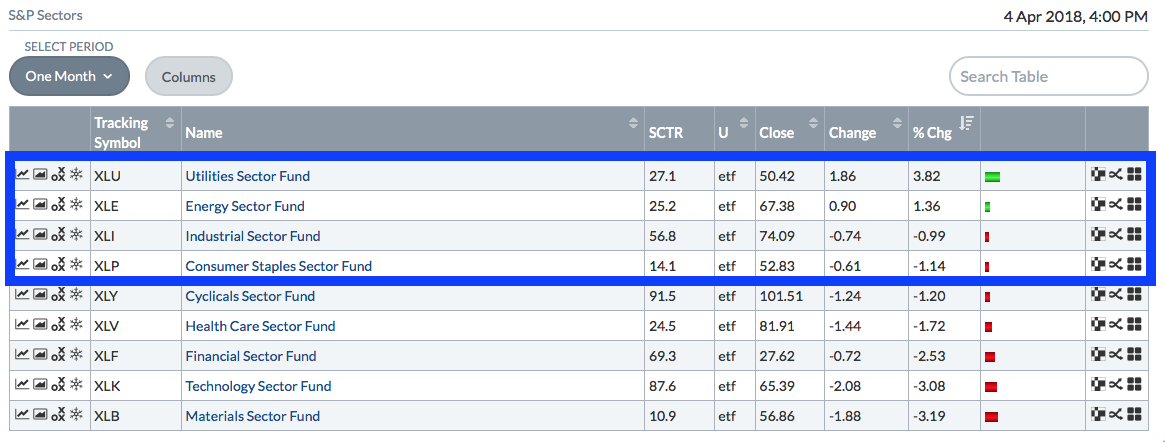
Task: Open the SharpChart line icon for XLY
Action: (x=22, y=295)
